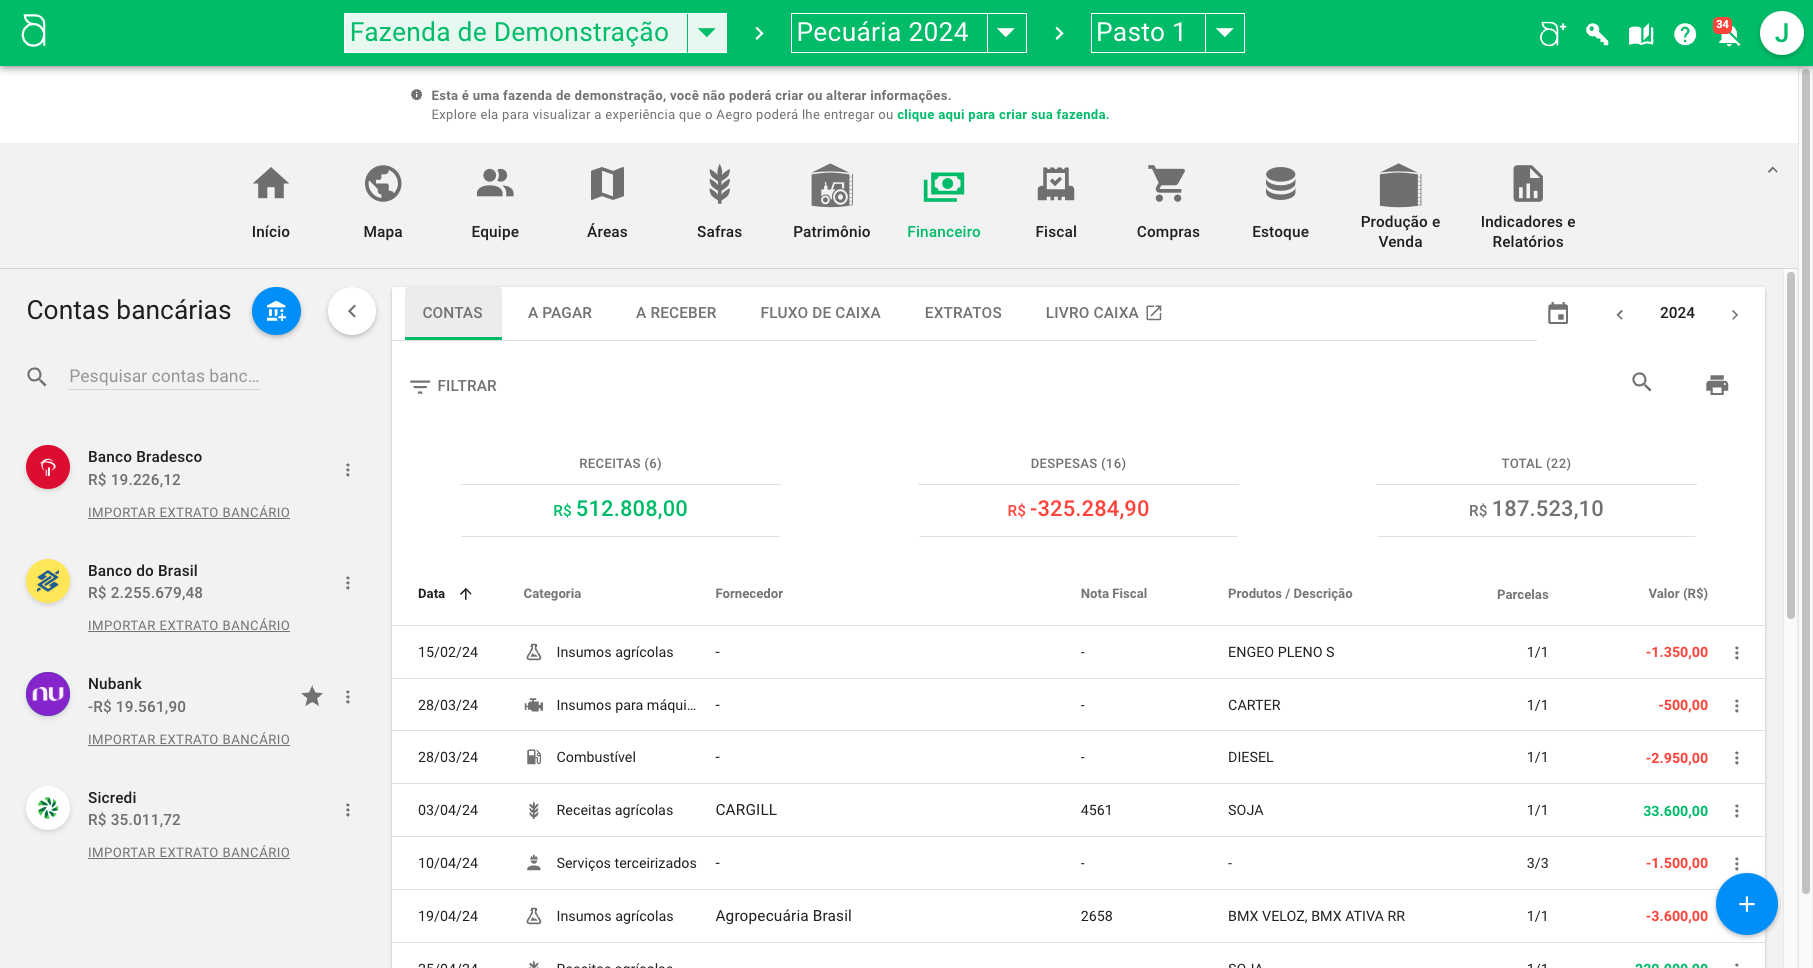Print the accounts list
This screenshot has width=1813, height=968.
pos(1716,385)
